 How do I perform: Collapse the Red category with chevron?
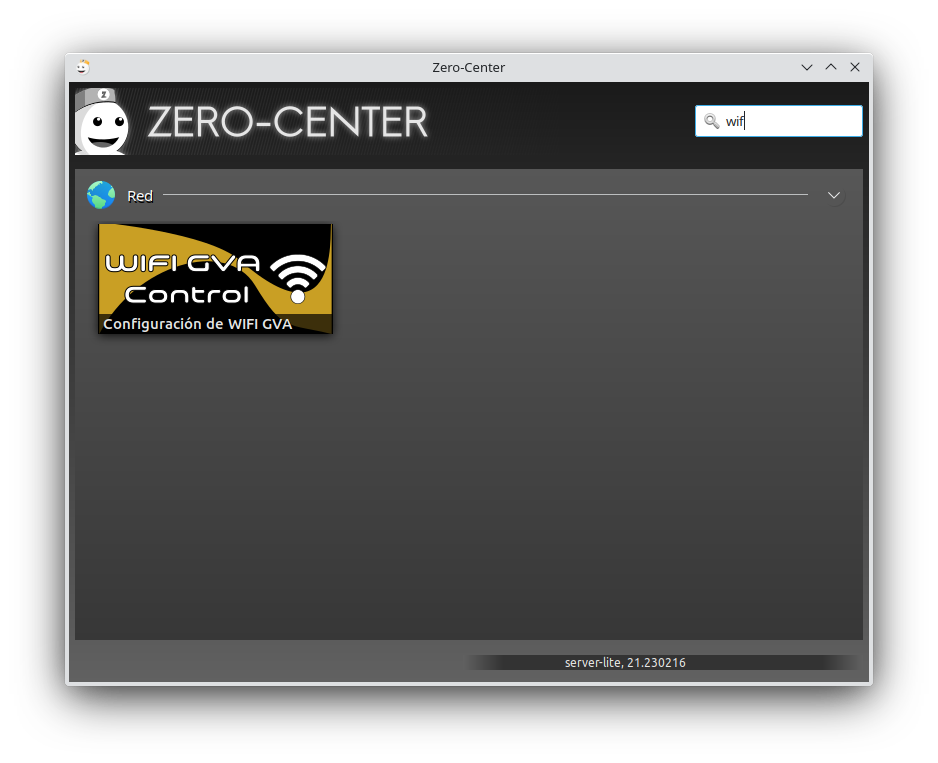pyautogui.click(x=834, y=195)
